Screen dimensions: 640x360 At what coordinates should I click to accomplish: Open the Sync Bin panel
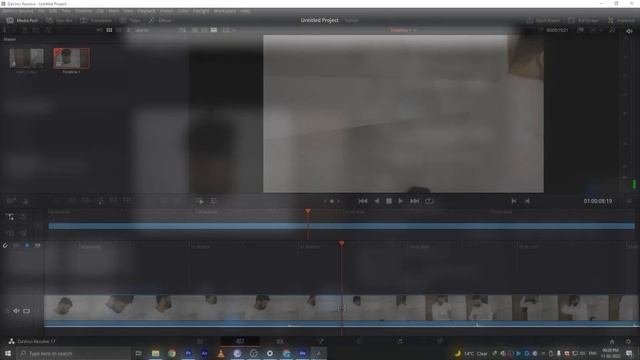60,20
